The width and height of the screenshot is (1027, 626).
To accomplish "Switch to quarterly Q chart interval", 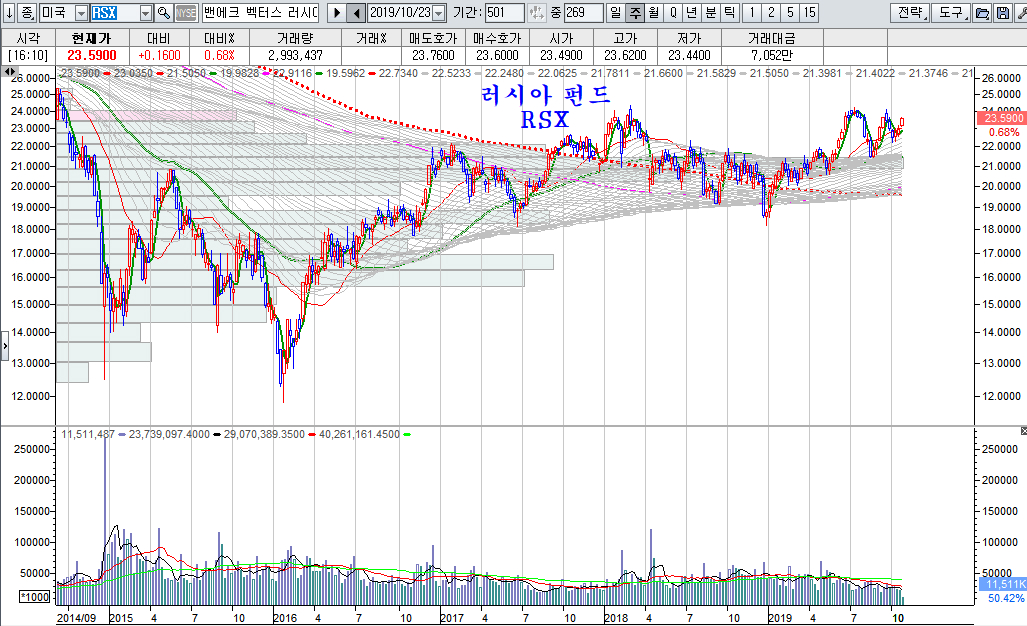I will [673, 12].
